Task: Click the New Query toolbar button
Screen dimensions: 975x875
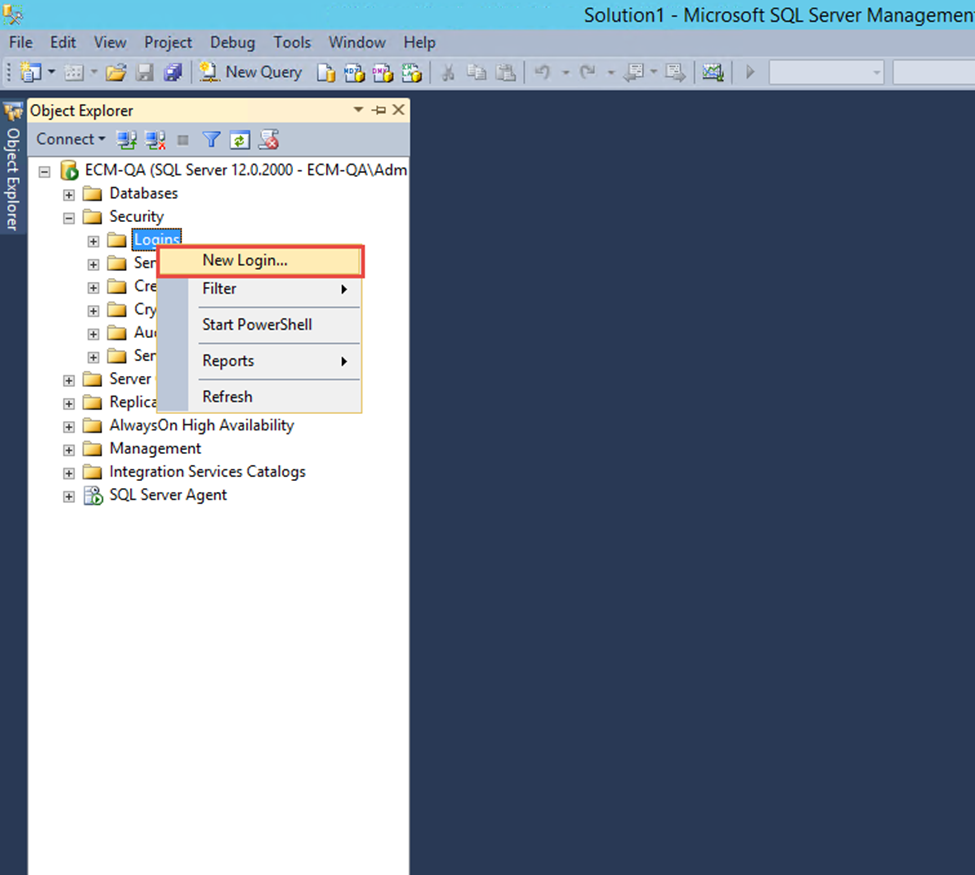Action: 251,72
